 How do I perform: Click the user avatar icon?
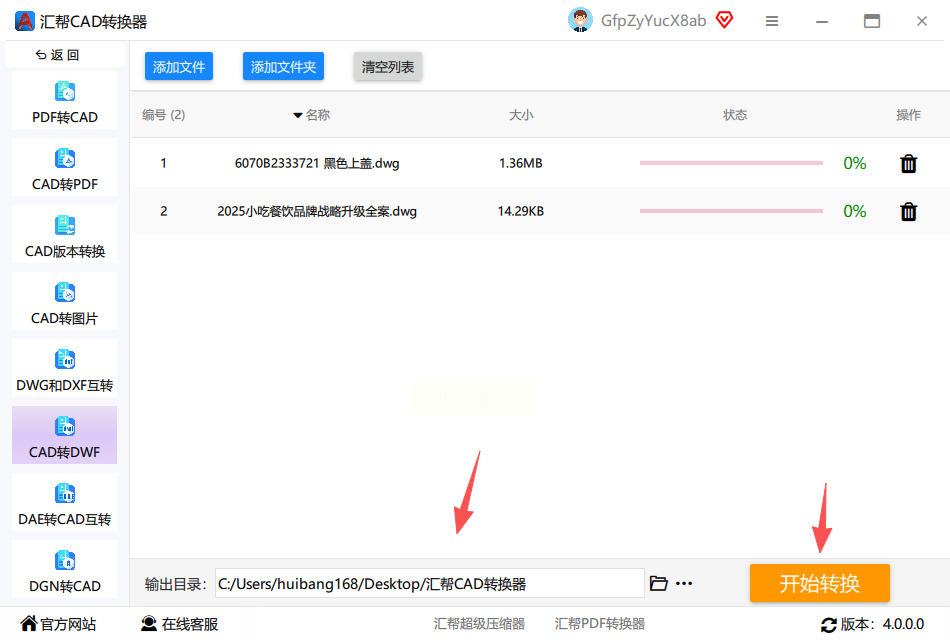point(580,20)
